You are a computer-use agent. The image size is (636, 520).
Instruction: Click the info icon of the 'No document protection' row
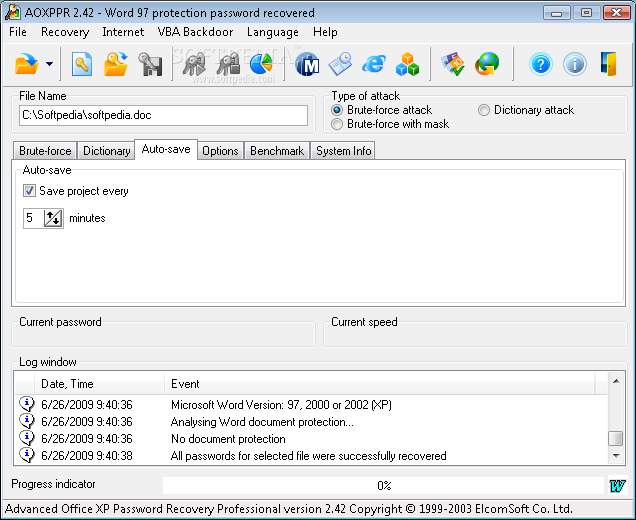point(27,438)
